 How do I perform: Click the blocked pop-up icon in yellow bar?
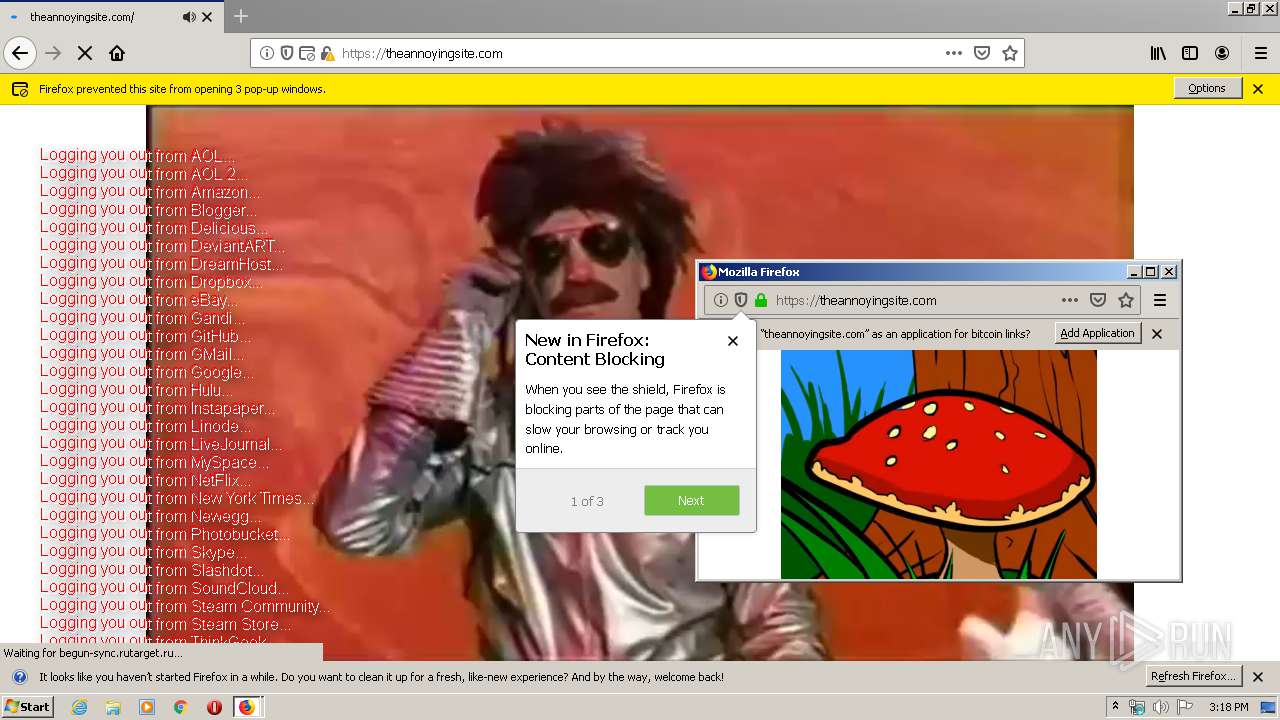[20, 89]
